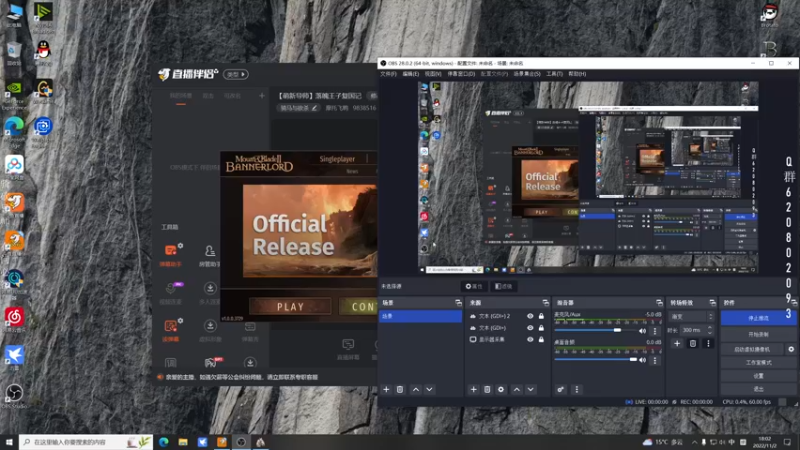Open the audio mixer bottom three-dot menu

point(577,389)
